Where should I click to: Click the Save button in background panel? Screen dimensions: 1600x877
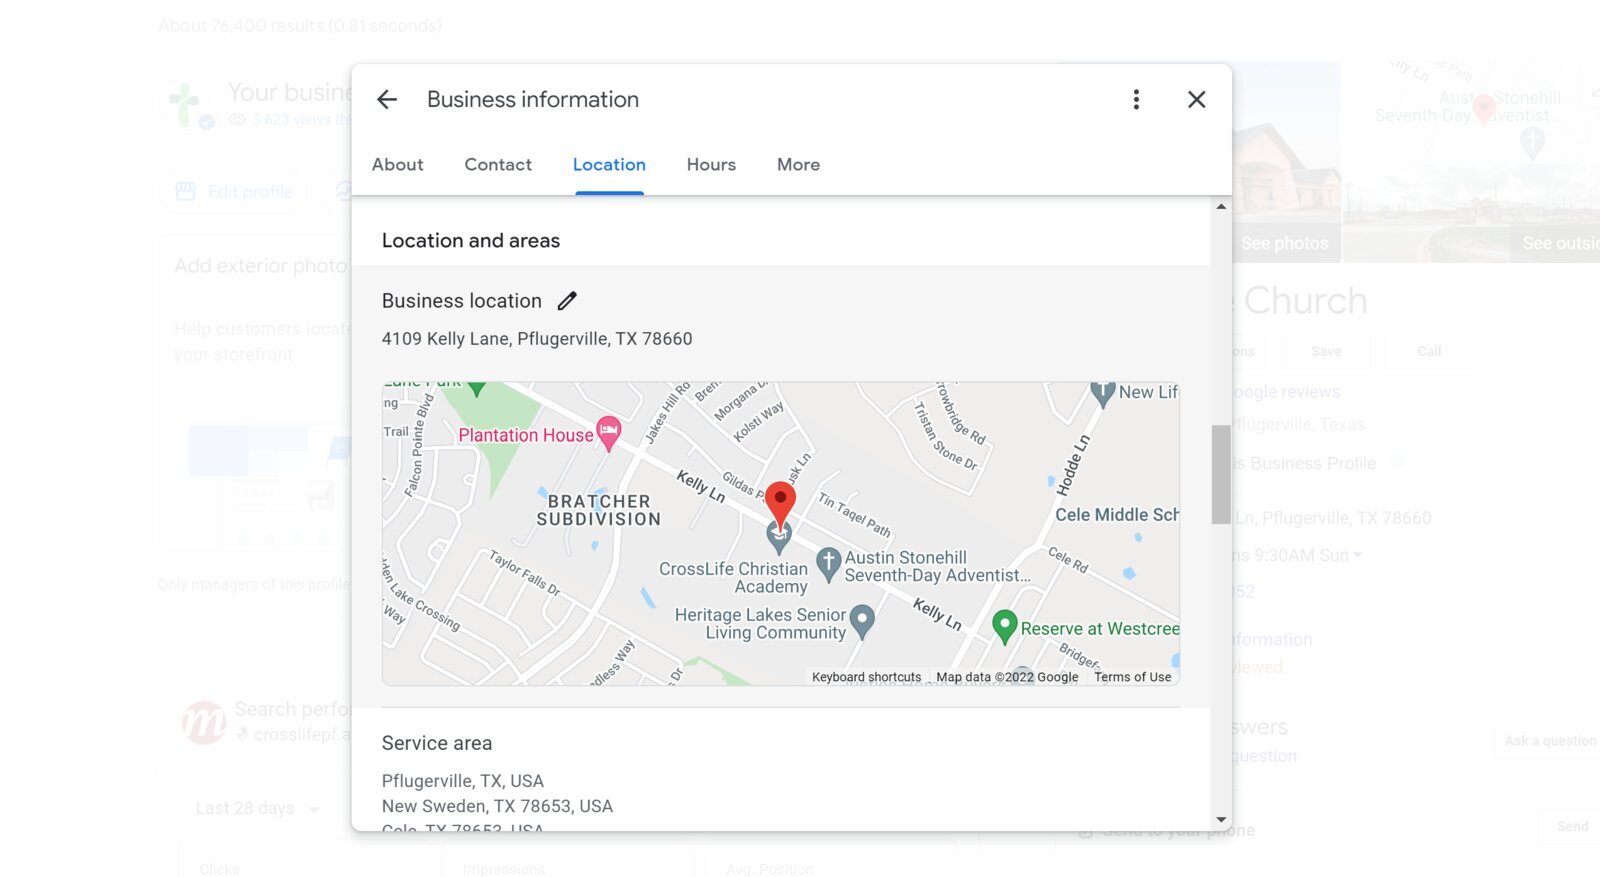pos(1326,351)
